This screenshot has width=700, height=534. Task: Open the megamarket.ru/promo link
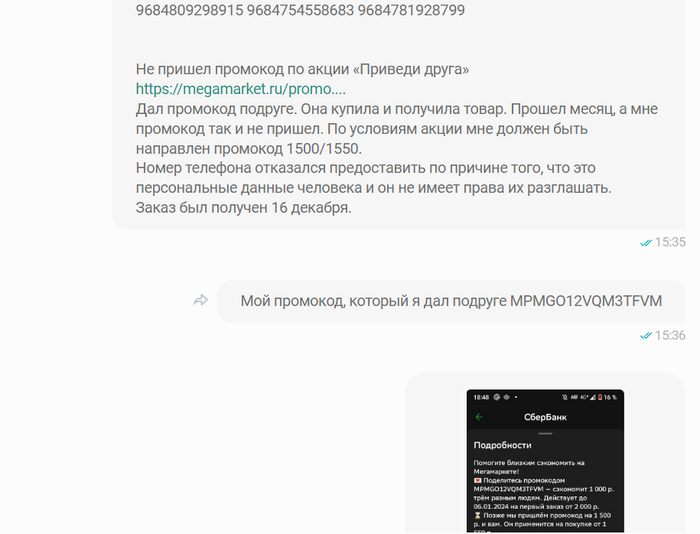tap(241, 89)
